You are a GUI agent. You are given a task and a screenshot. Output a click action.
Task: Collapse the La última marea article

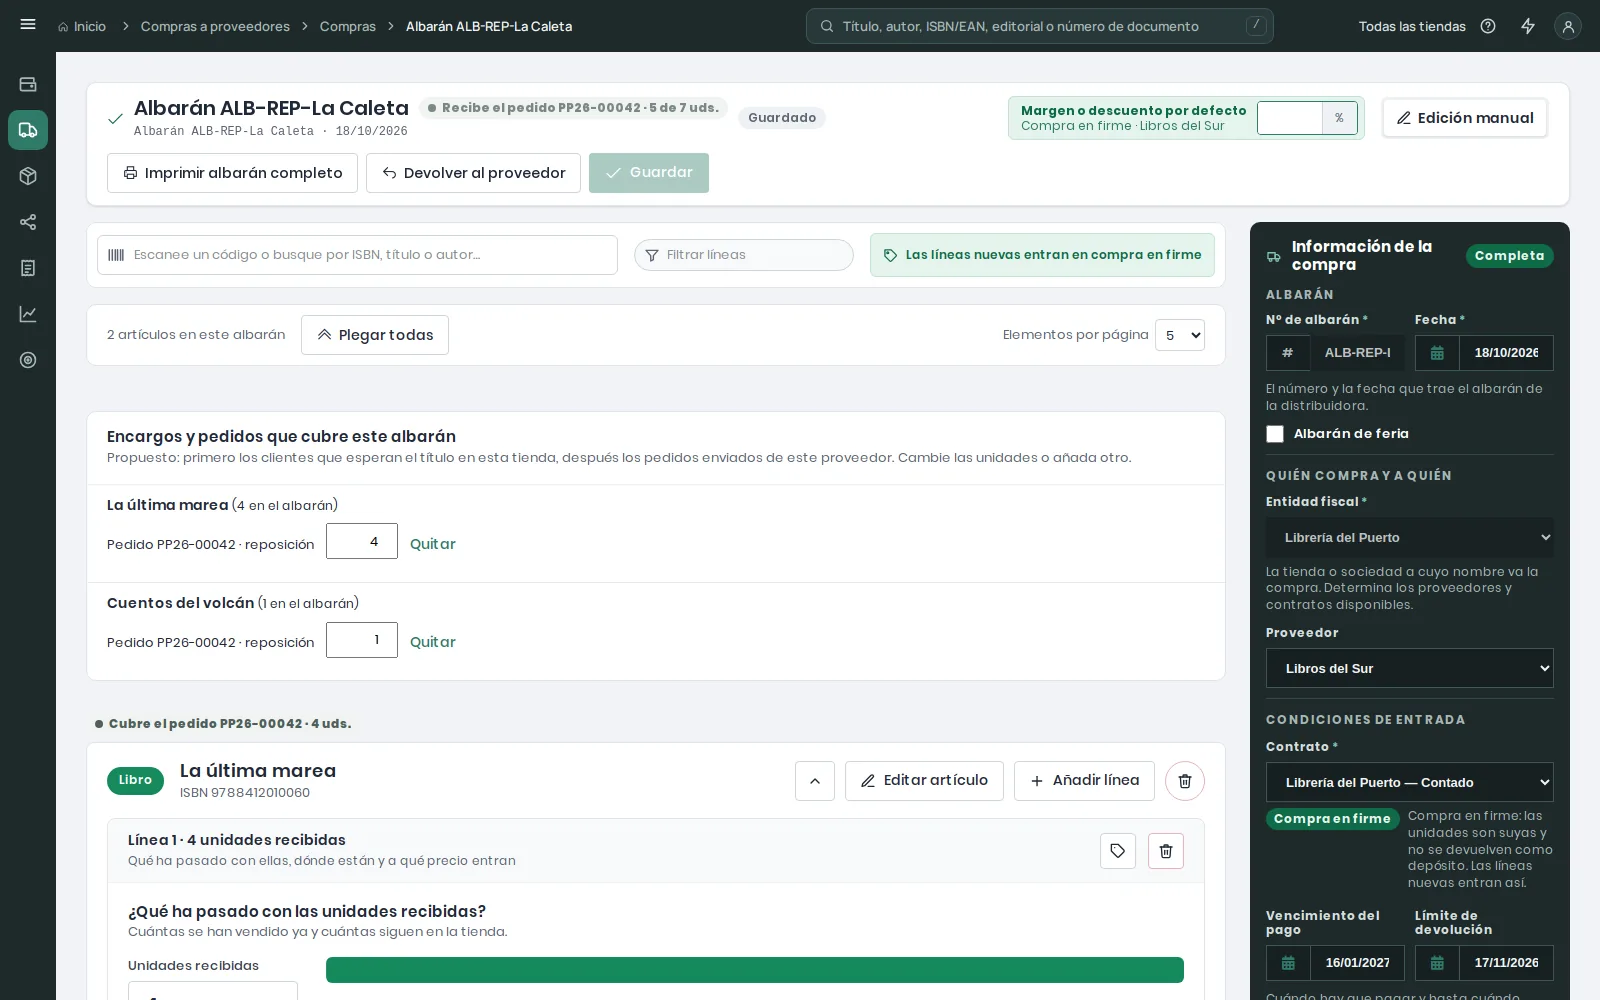(x=815, y=781)
